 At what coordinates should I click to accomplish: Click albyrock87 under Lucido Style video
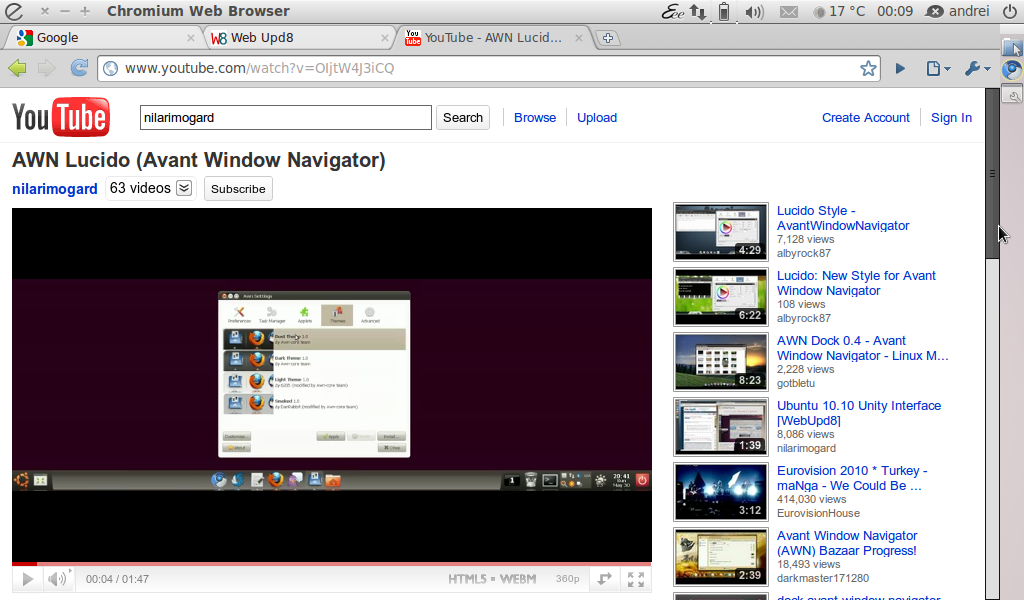tap(803, 253)
